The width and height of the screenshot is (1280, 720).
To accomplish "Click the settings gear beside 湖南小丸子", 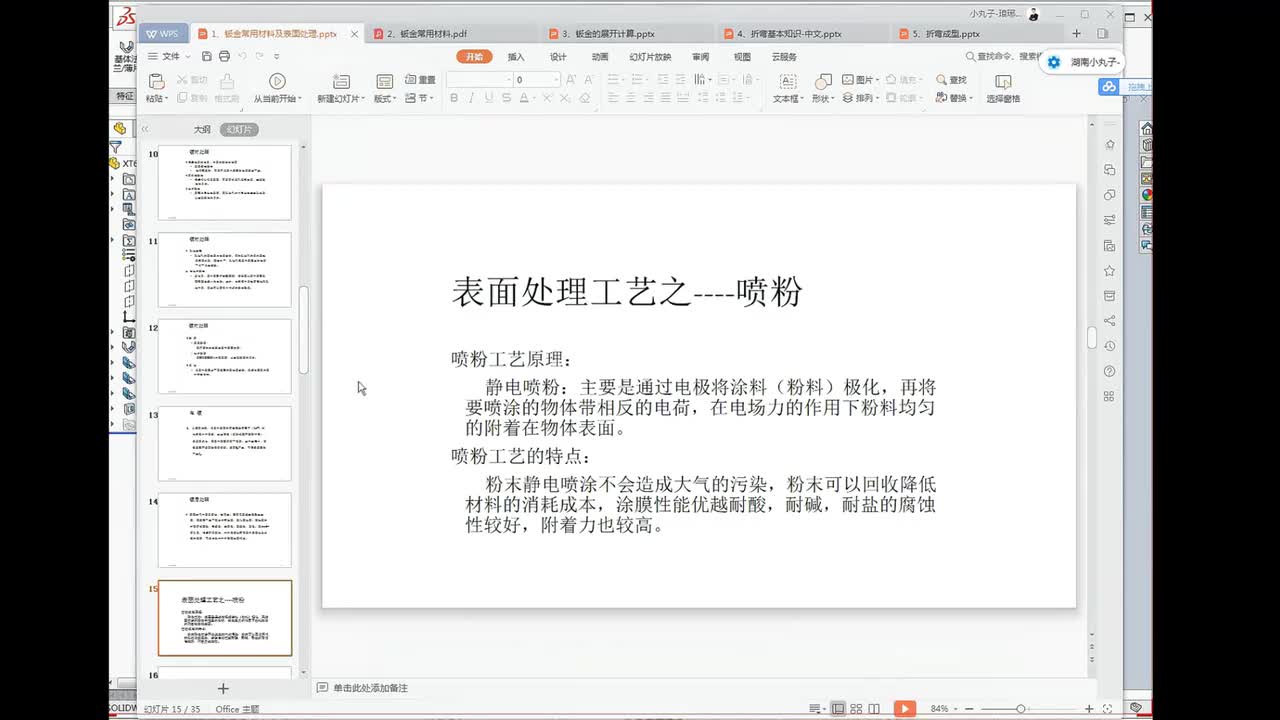I will tap(1053, 62).
